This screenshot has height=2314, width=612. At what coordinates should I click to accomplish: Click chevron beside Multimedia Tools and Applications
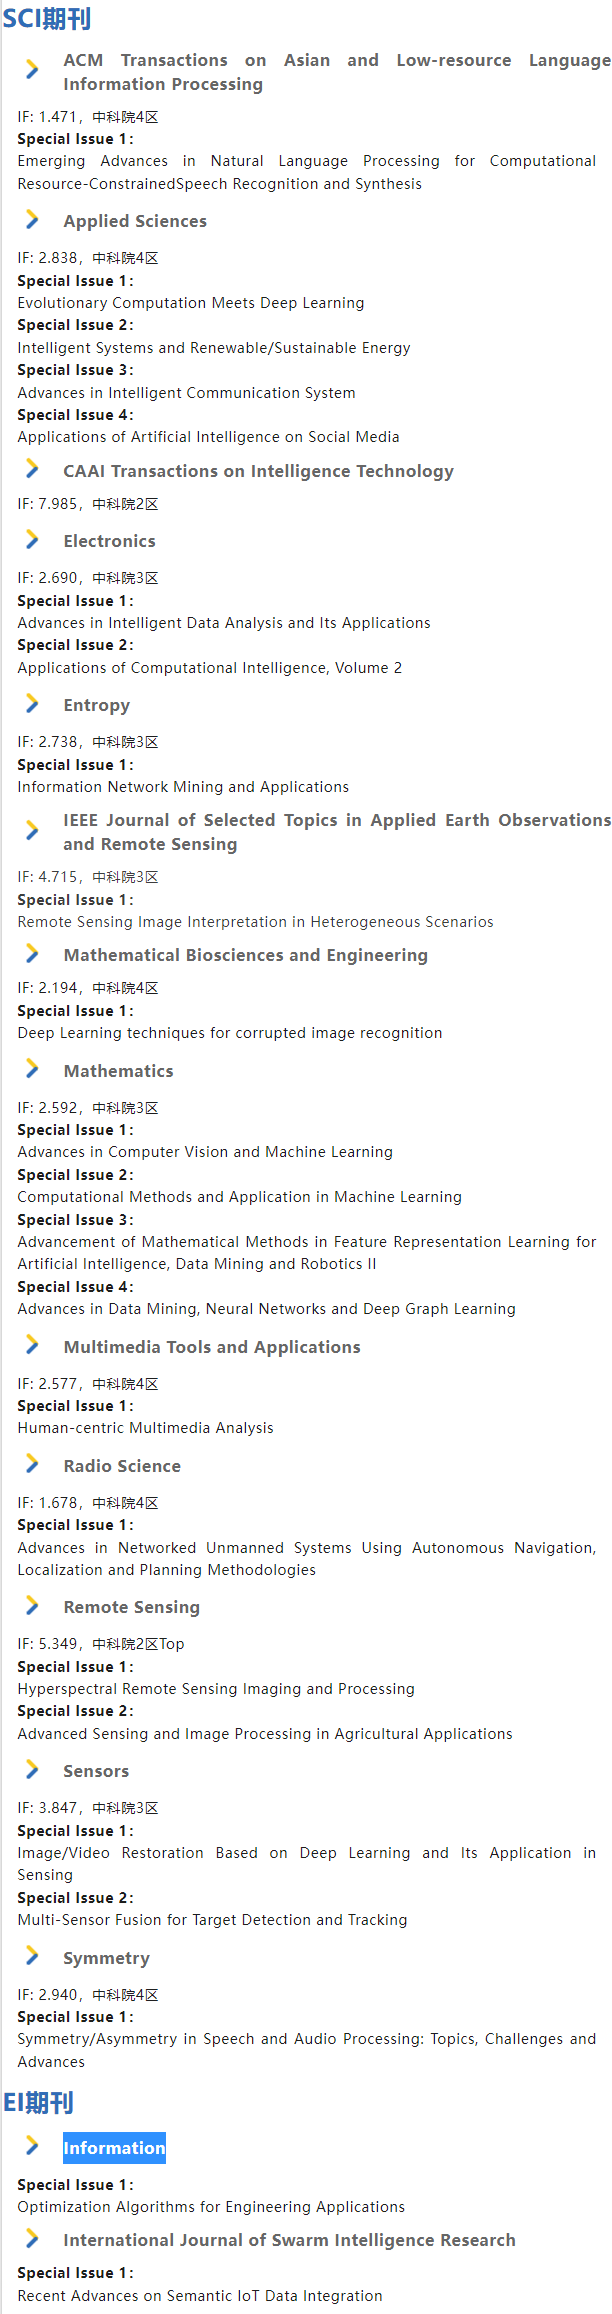[x=32, y=1346]
